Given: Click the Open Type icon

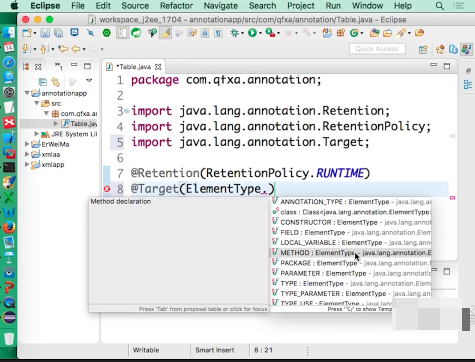Looking at the screenshot, I should [x=375, y=33].
